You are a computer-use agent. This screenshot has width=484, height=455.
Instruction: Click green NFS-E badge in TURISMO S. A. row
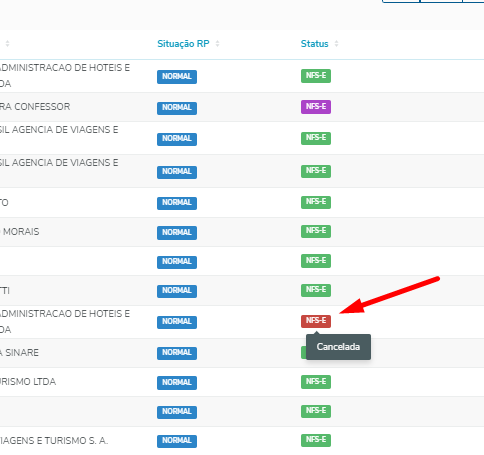316,440
